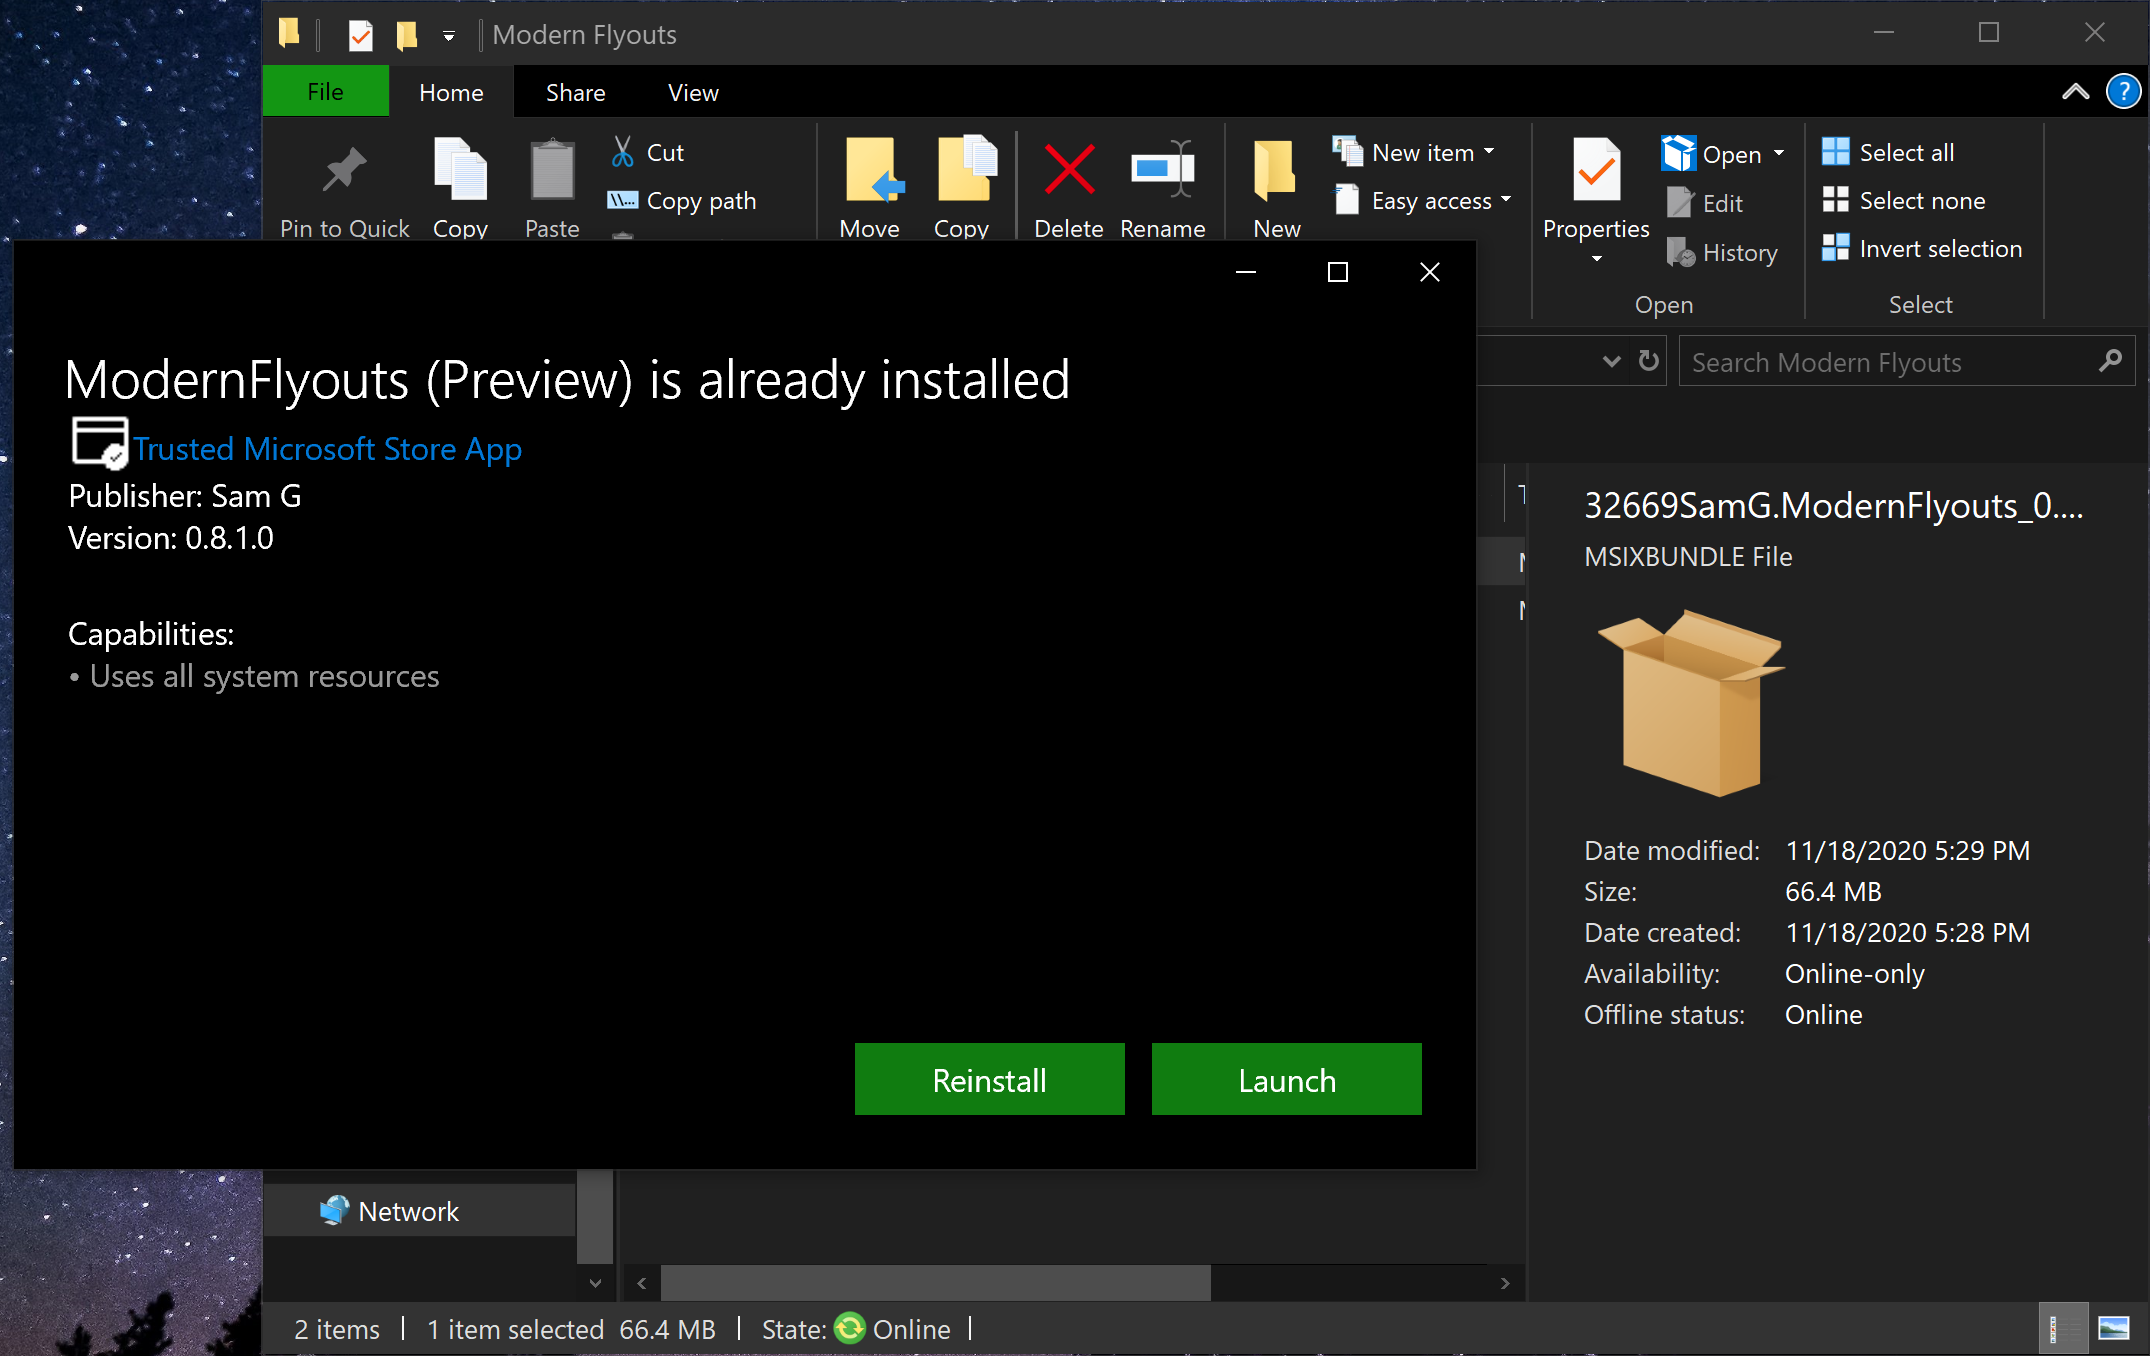Click the horizontal scrollbar right arrow

pyautogui.click(x=1505, y=1283)
